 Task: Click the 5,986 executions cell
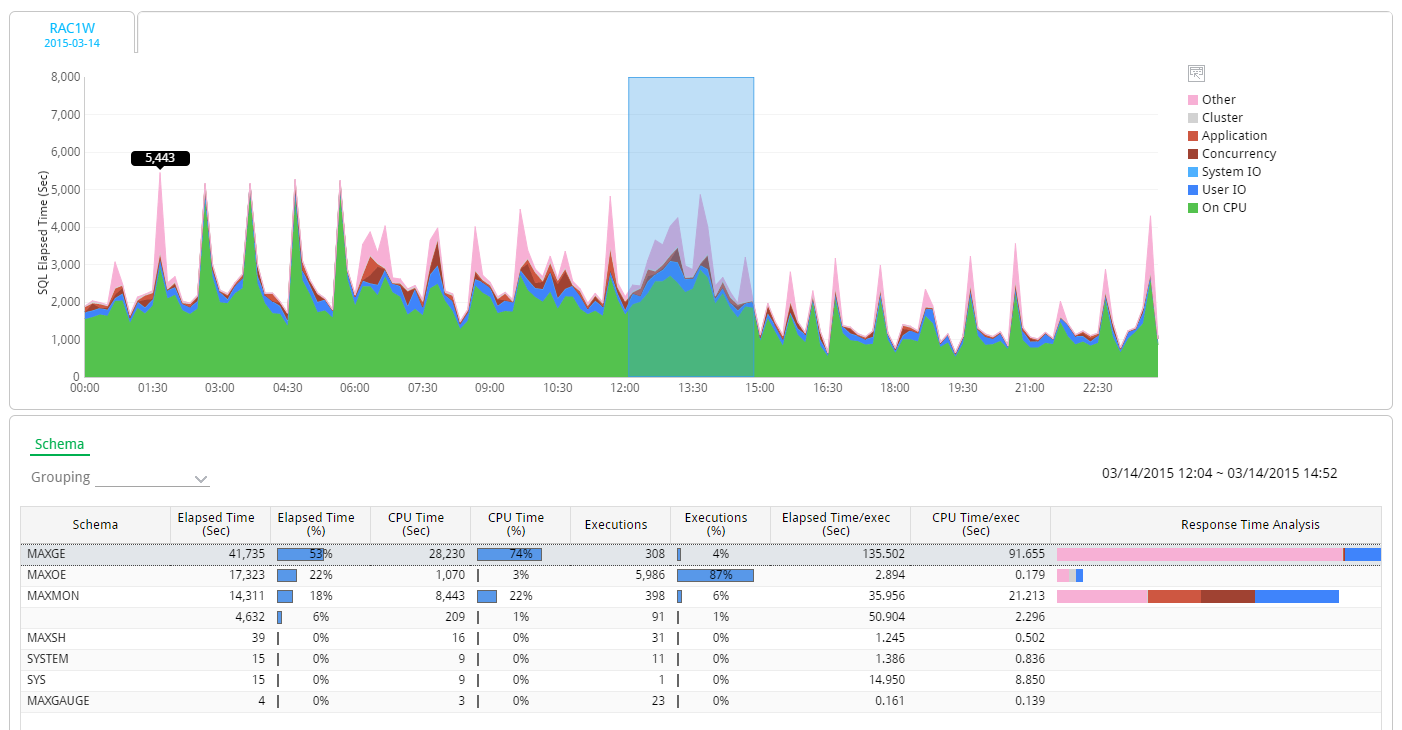621,575
